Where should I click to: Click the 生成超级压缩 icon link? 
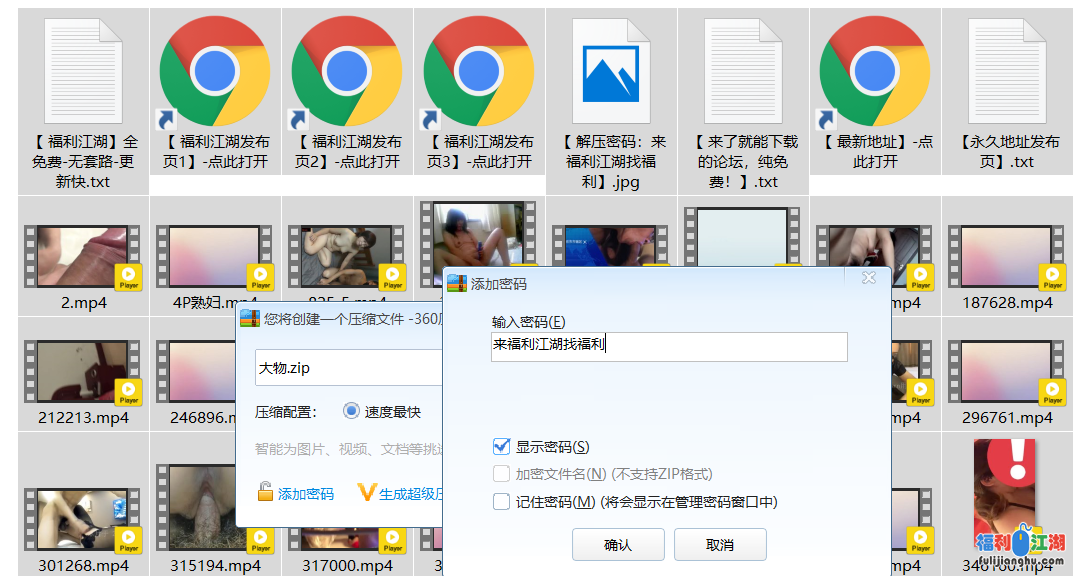point(366,492)
